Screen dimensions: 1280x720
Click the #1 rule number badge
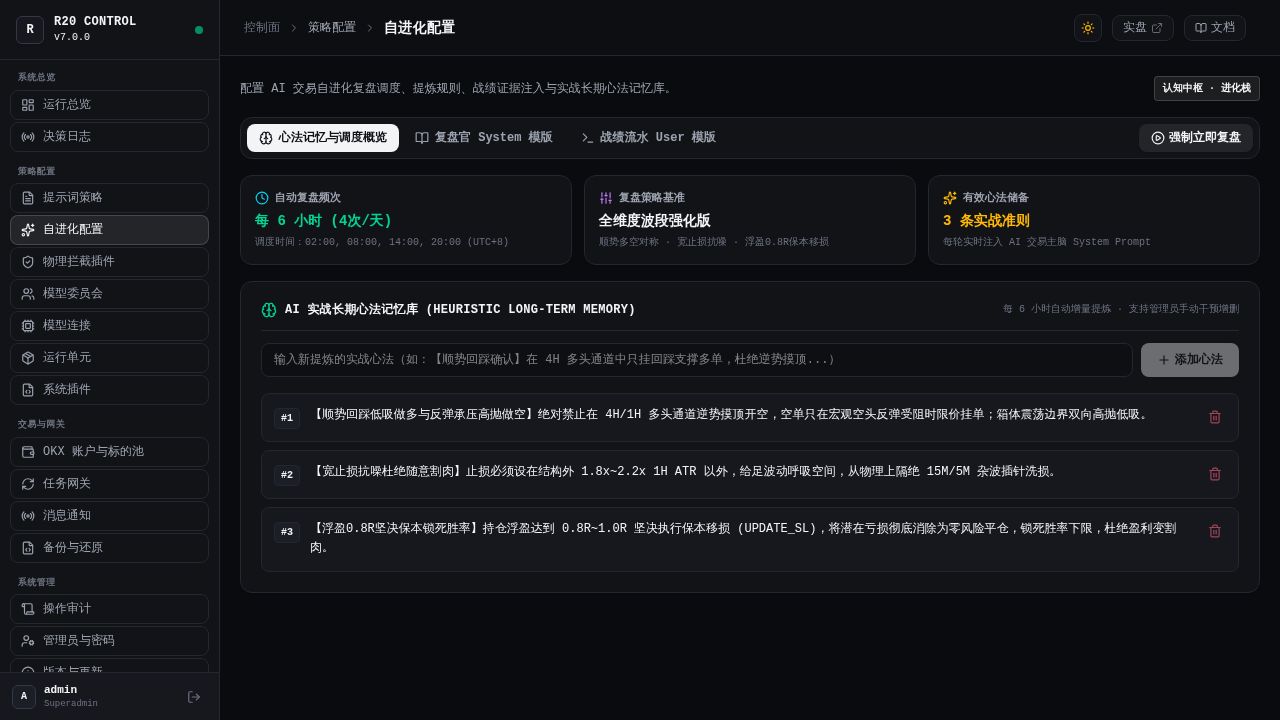287,418
